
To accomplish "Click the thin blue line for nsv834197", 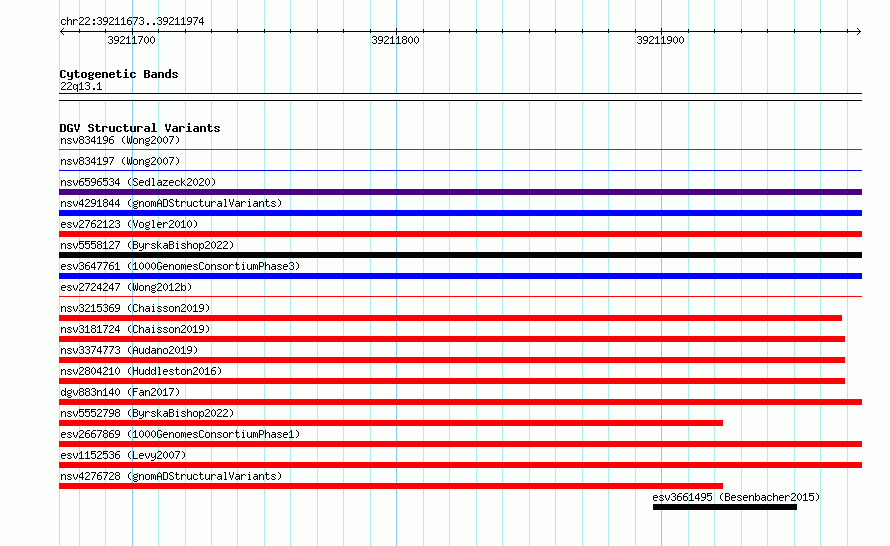I will coord(460,170).
